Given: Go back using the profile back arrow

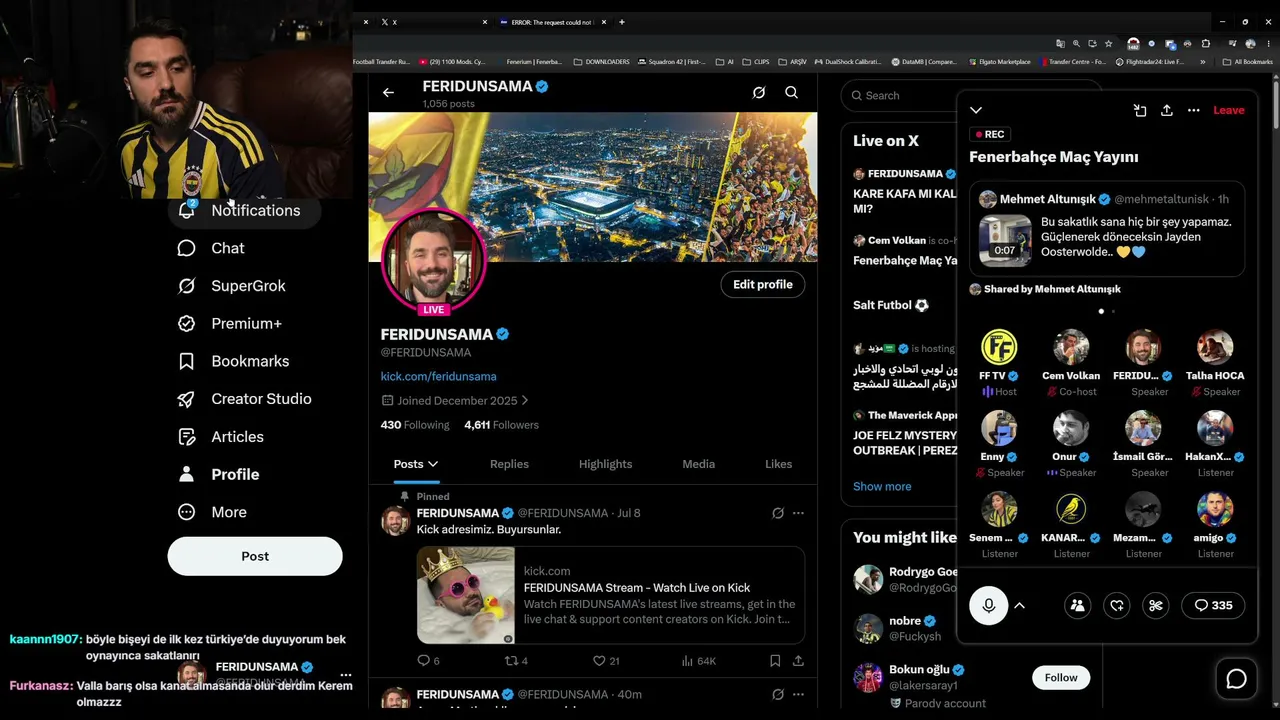Looking at the screenshot, I should [x=388, y=93].
